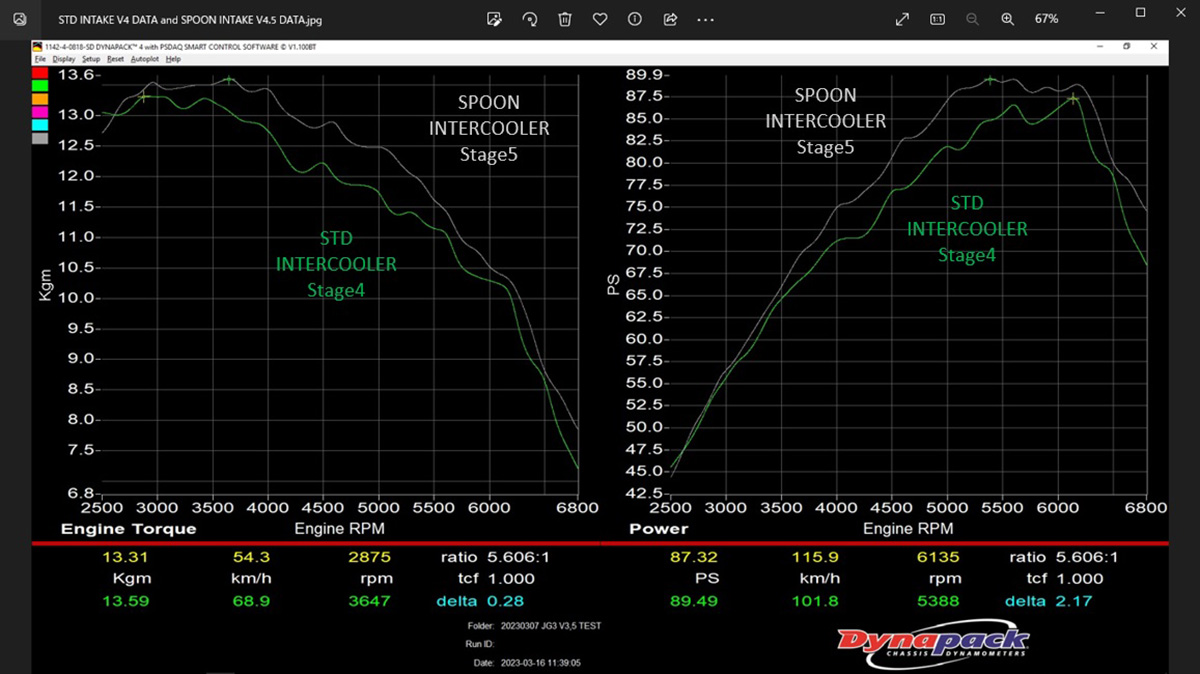
Task: Enter fullscreen with the diagonal arrows icon
Action: click(902, 19)
